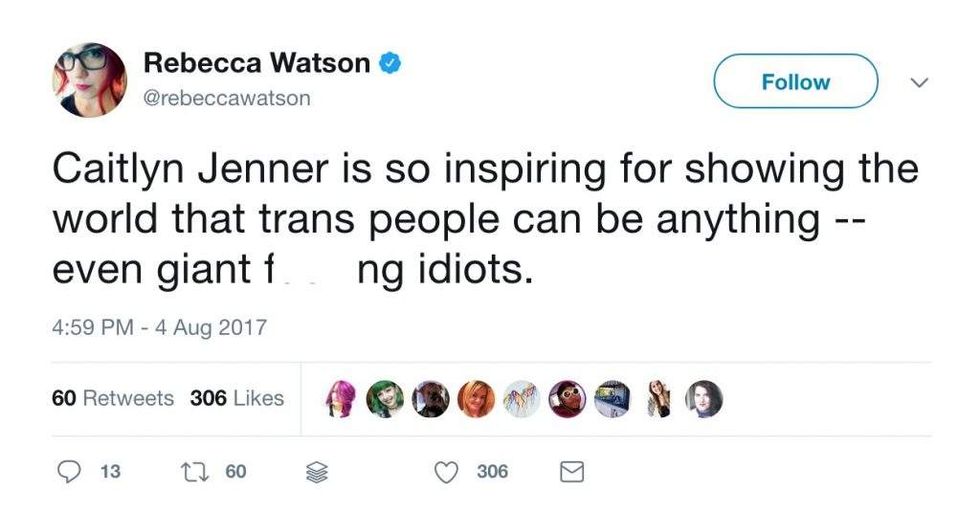This screenshot has height=514, width=980.
Task: Open the 4:59 PM - 4 Aug 2017 timestamp
Action: tap(158, 327)
